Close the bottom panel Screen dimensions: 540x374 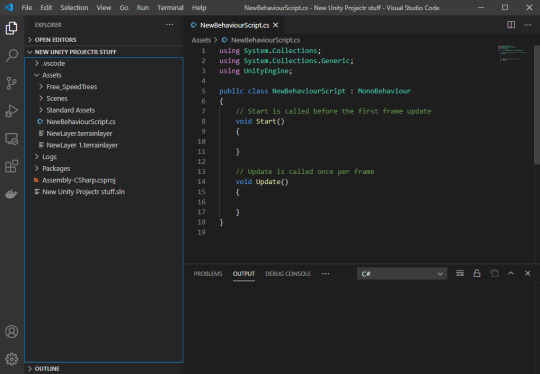(528, 273)
